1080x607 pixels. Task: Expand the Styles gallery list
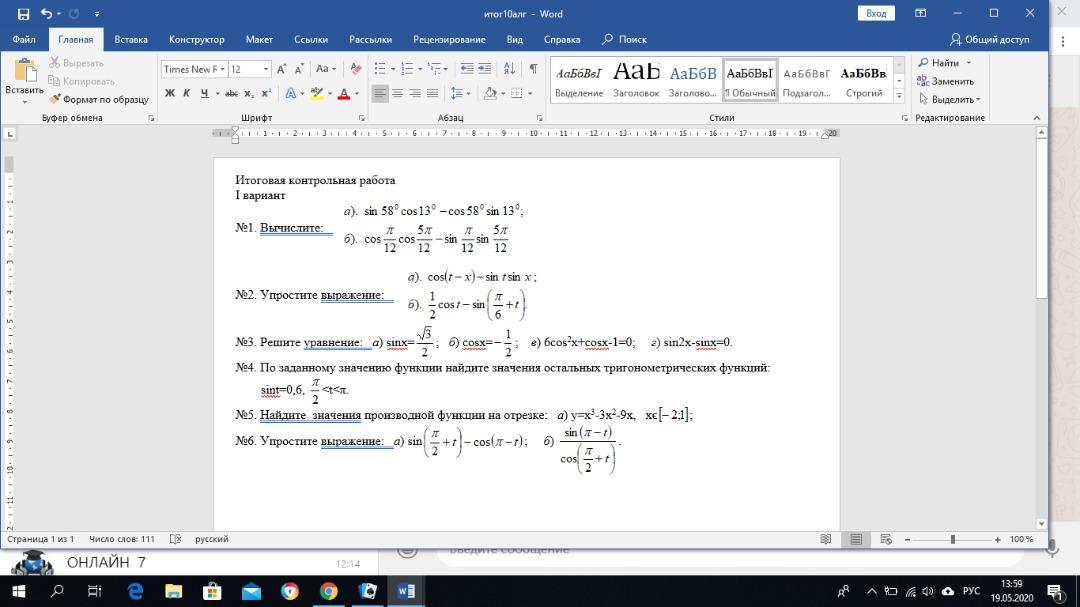click(899, 96)
